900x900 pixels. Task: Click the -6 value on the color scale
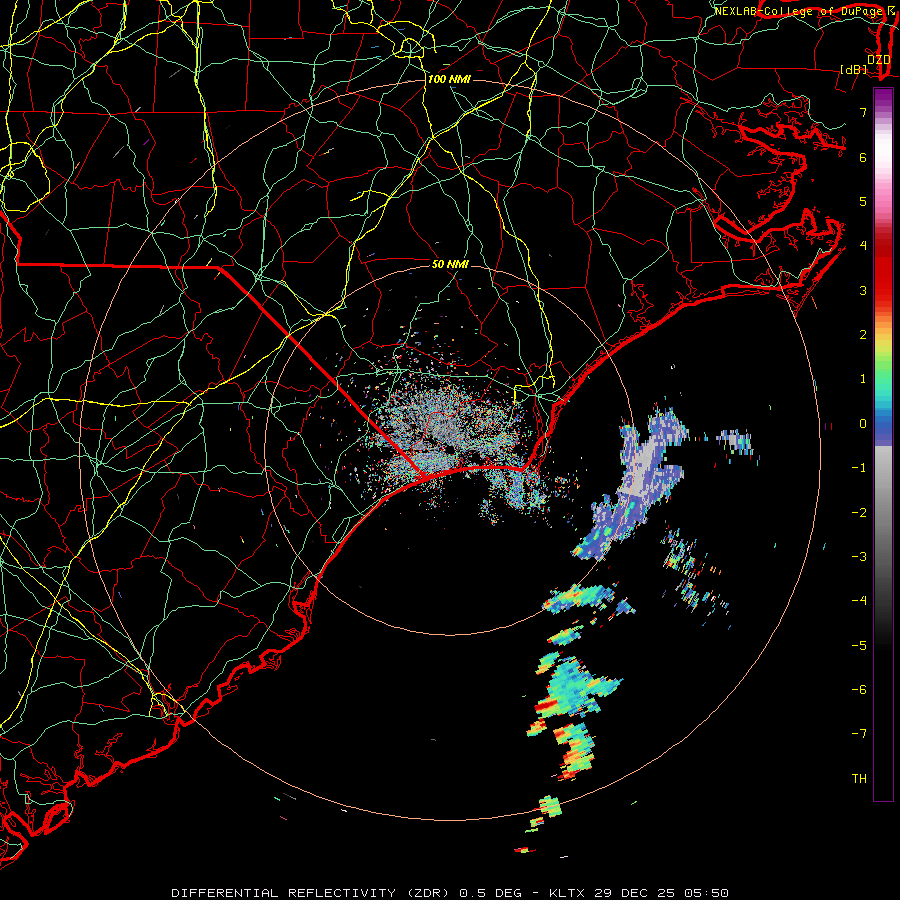pyautogui.click(x=859, y=690)
